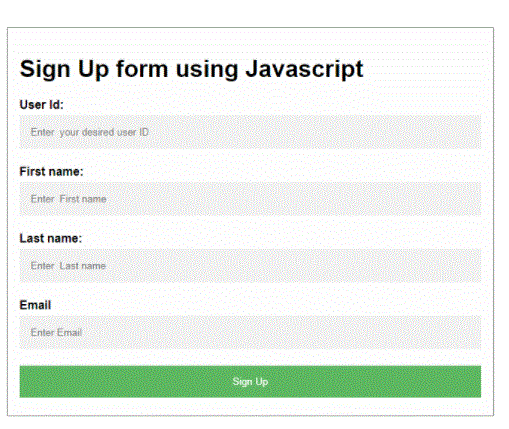The height and width of the screenshot is (429, 509).
Task: Click the "First name:" field label
Action: pos(51,171)
